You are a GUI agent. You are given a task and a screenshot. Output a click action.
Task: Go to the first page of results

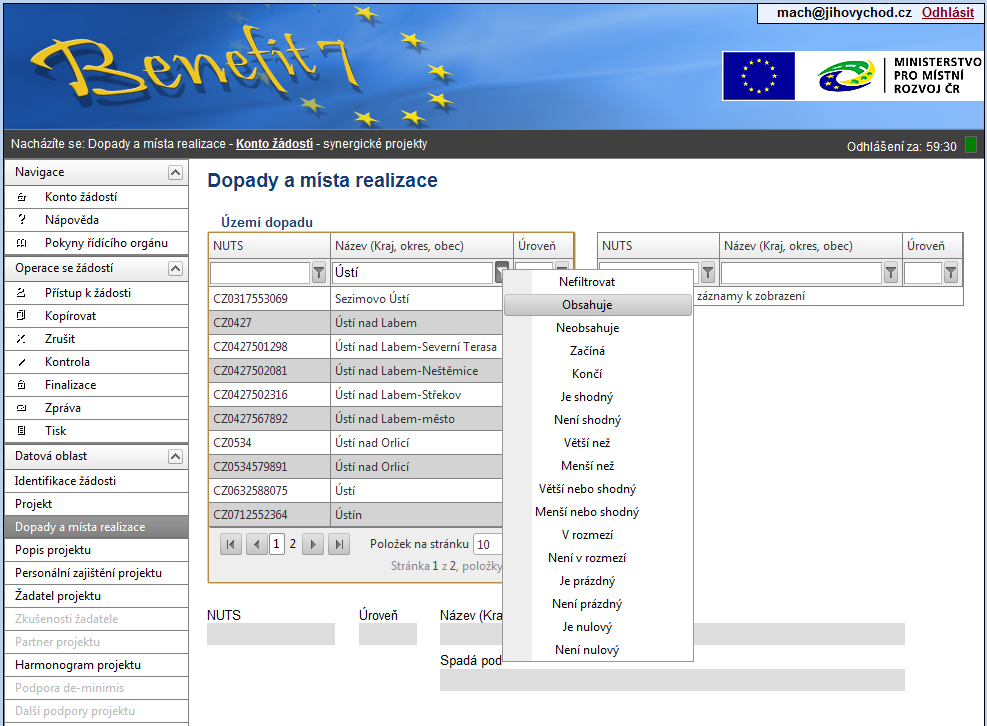pyautogui.click(x=231, y=544)
